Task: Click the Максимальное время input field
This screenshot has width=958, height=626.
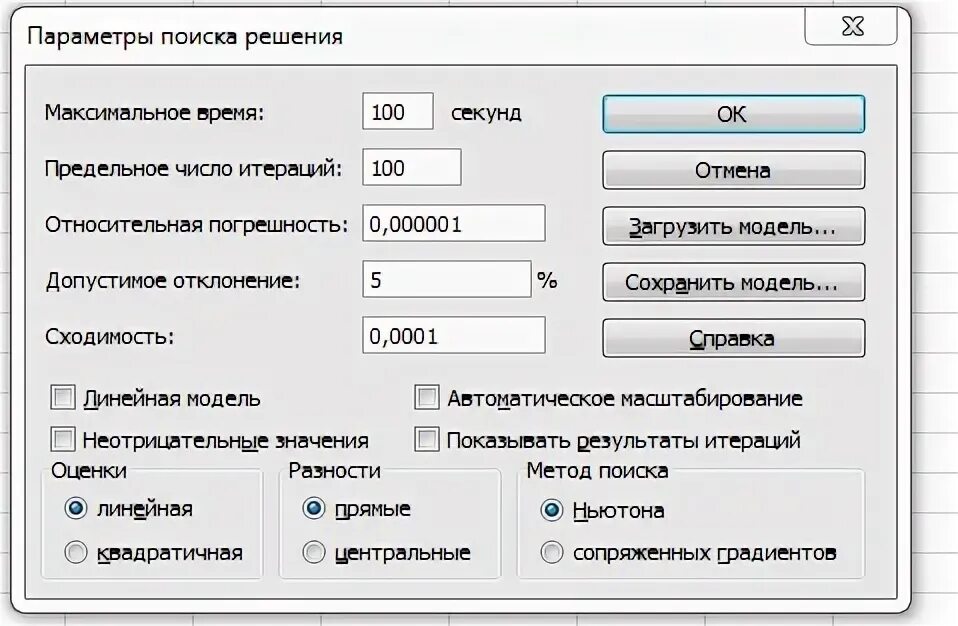Action: (x=398, y=111)
